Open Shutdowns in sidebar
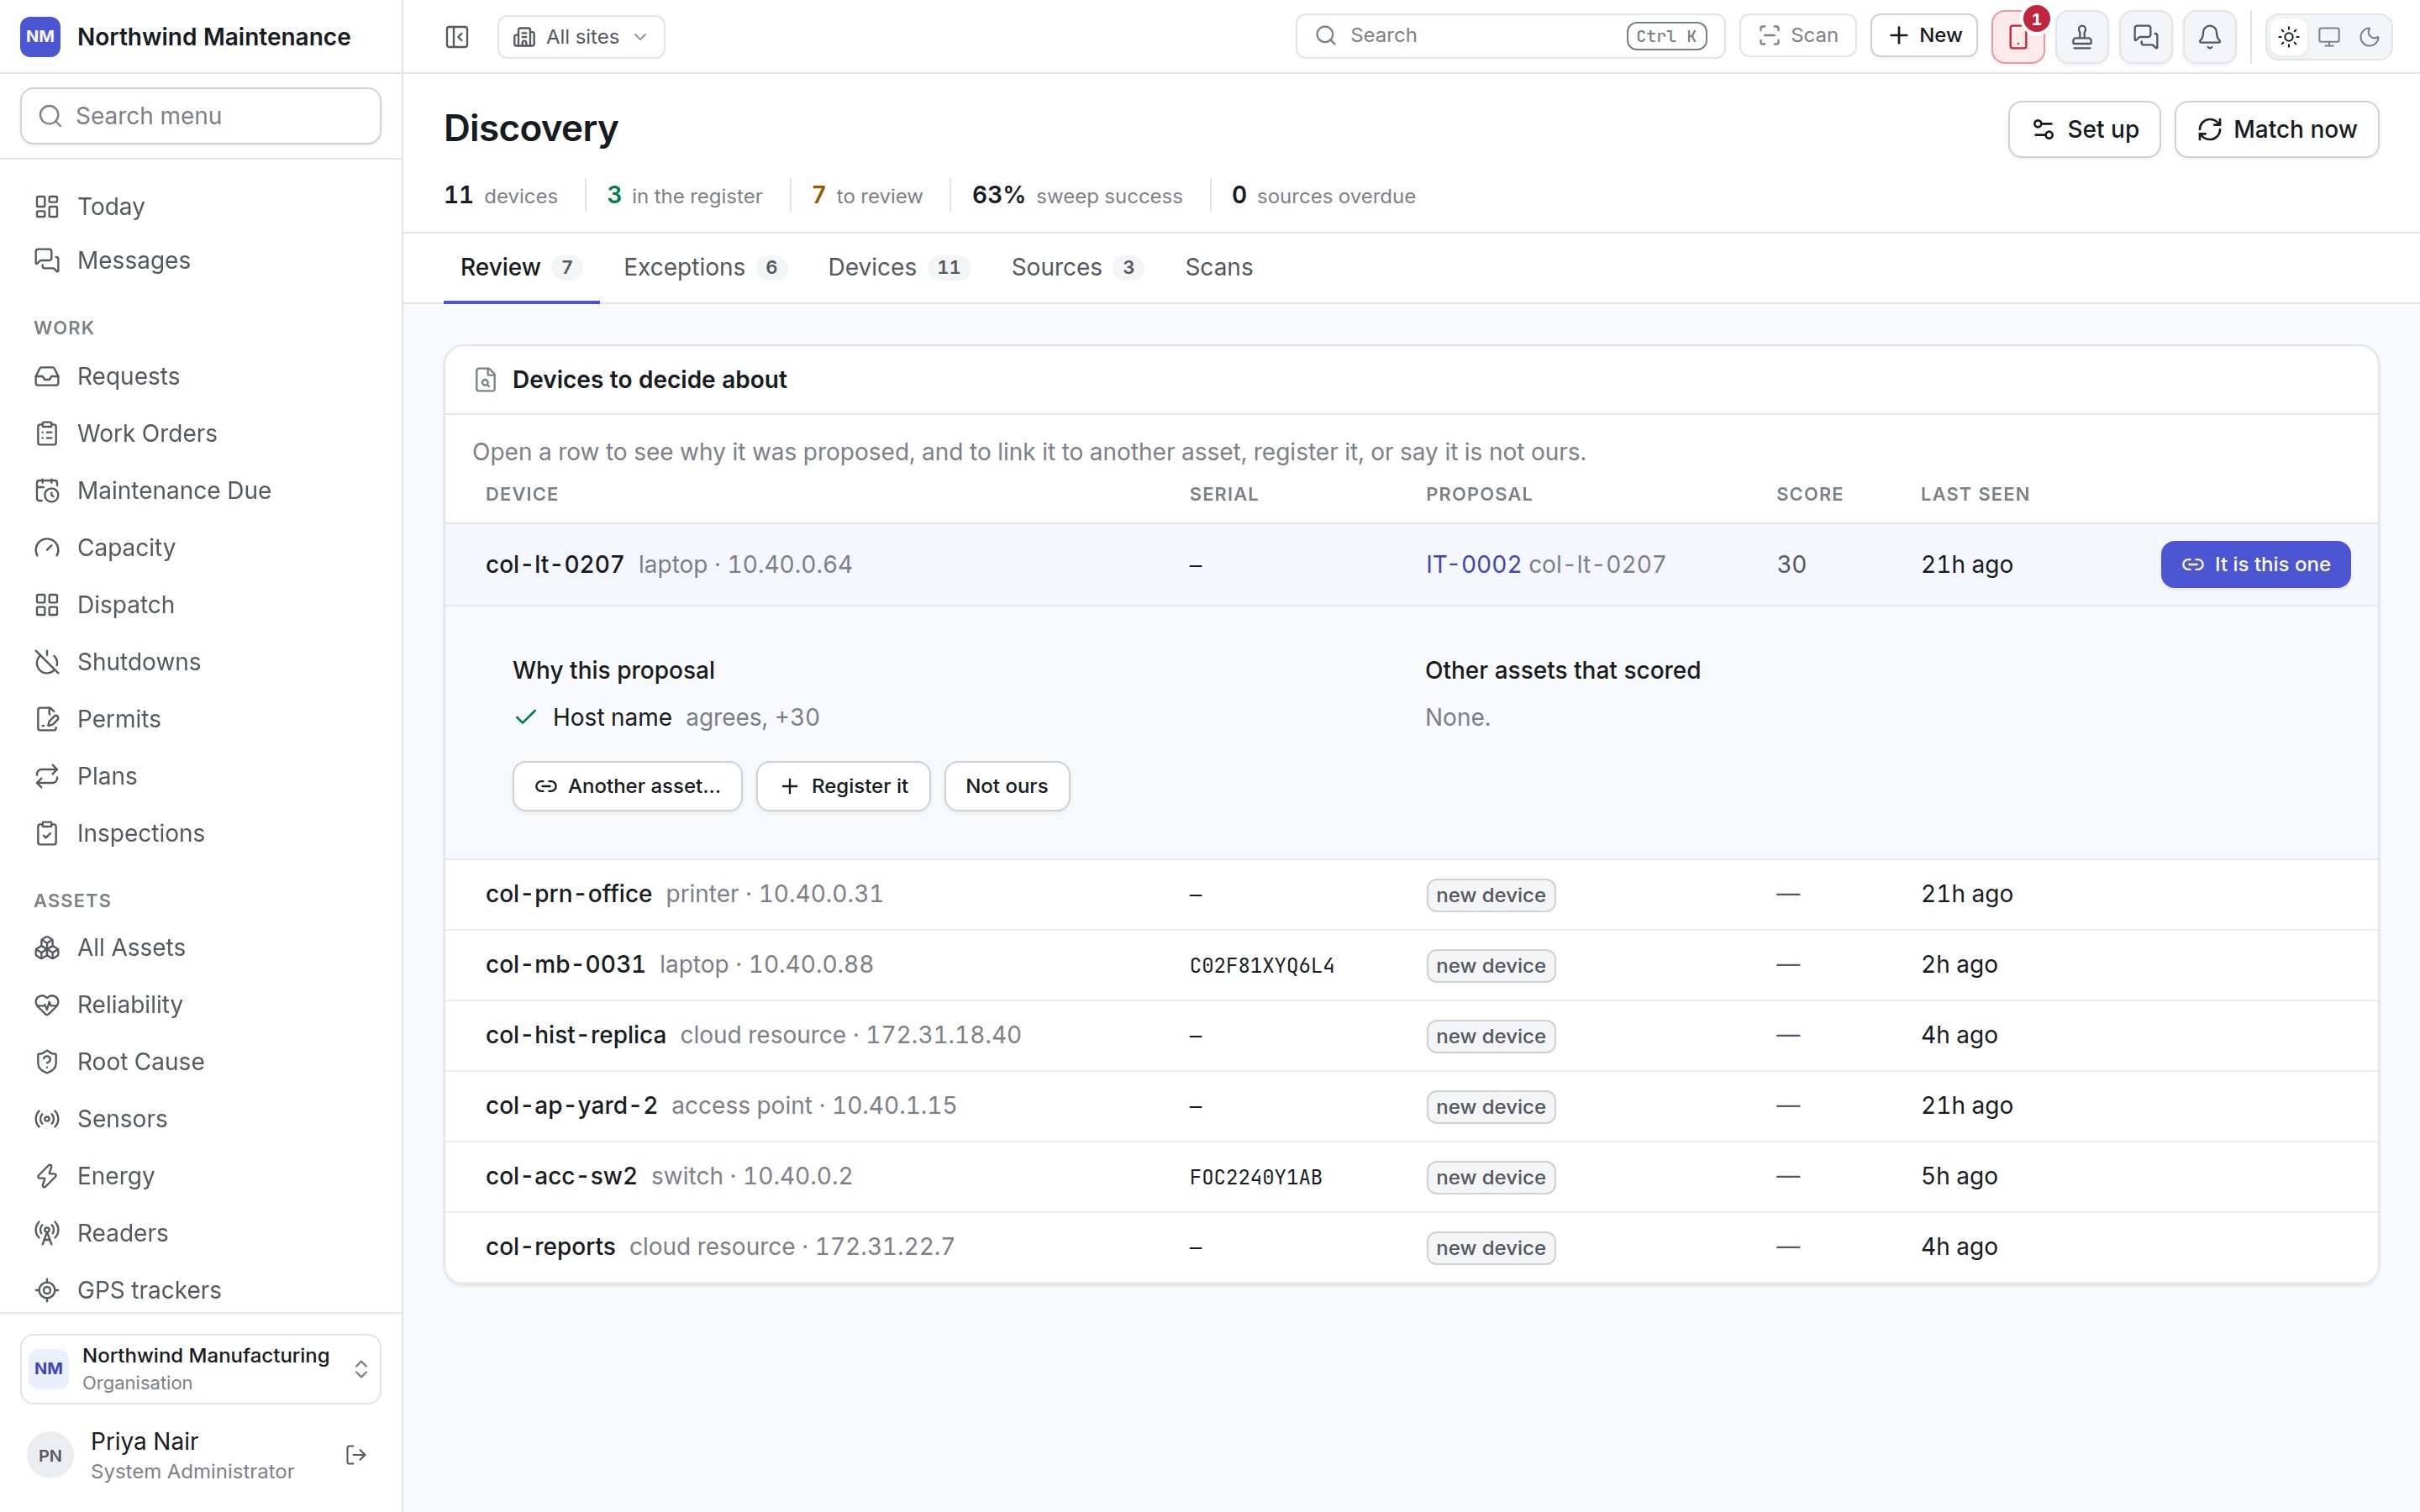 (200, 662)
